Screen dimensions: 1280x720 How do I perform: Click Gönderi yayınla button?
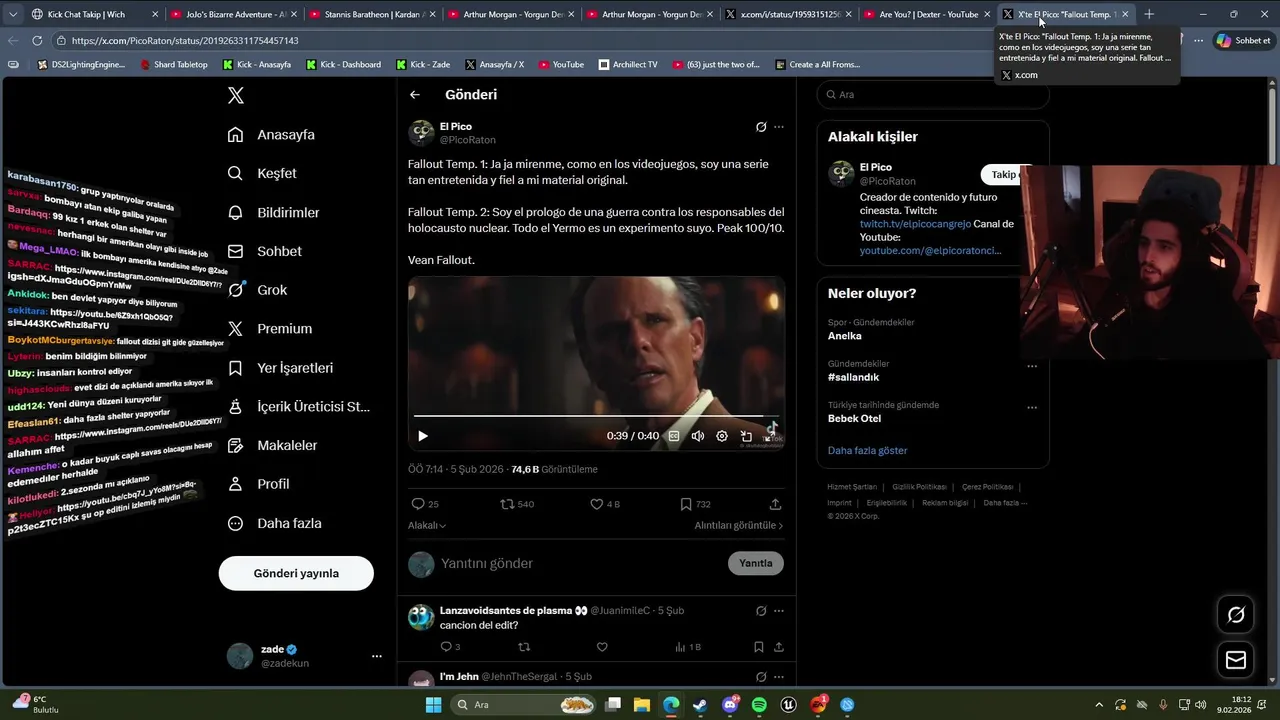[x=296, y=573]
